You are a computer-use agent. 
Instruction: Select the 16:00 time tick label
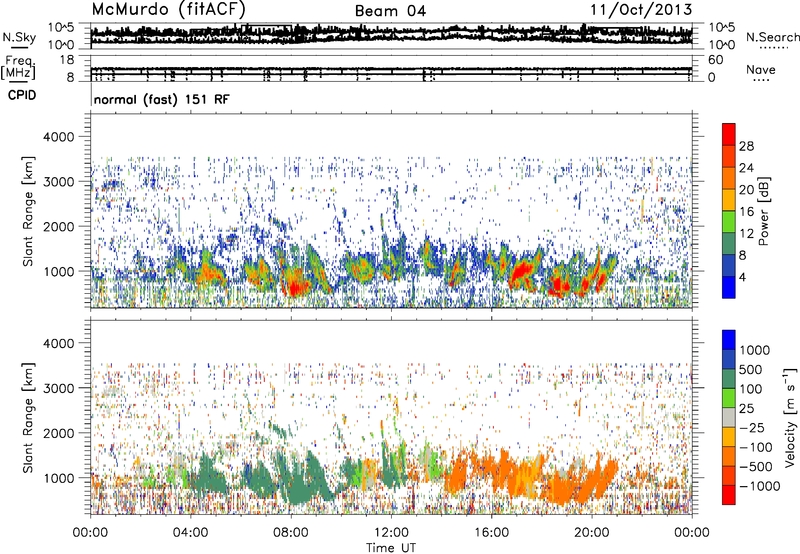491,533
